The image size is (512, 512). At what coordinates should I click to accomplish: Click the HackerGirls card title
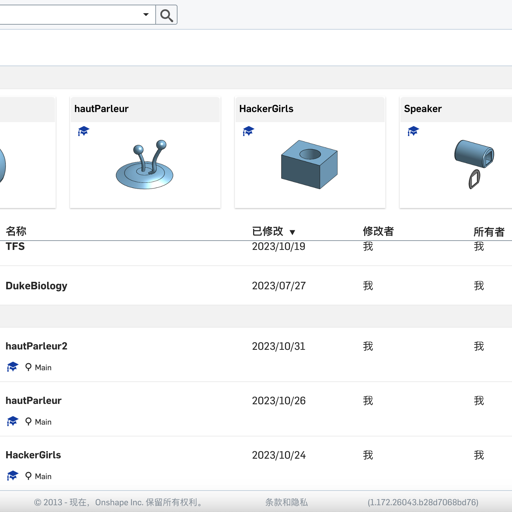(x=266, y=109)
